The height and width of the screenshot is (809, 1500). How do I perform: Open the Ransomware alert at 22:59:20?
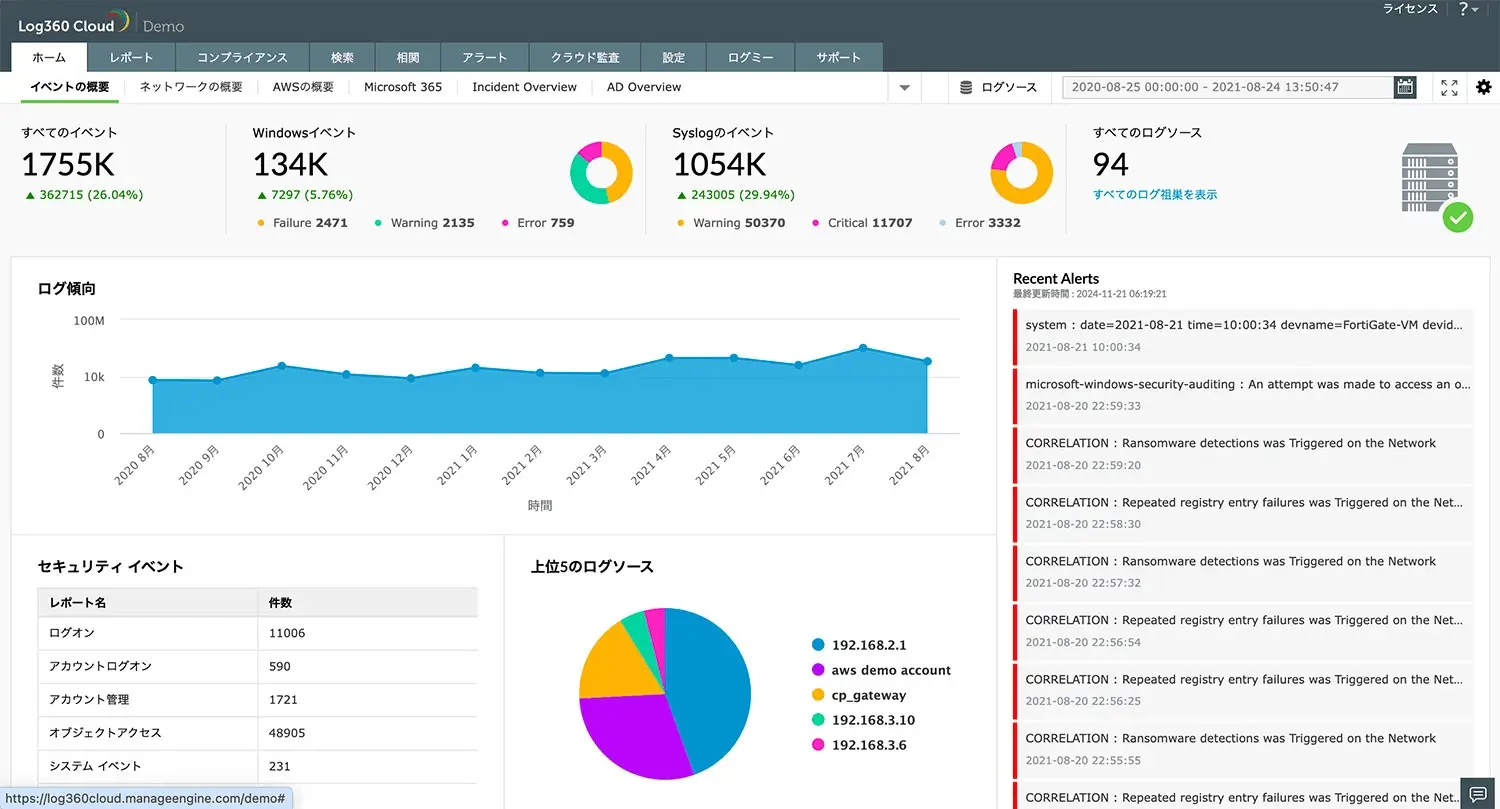click(x=1243, y=453)
